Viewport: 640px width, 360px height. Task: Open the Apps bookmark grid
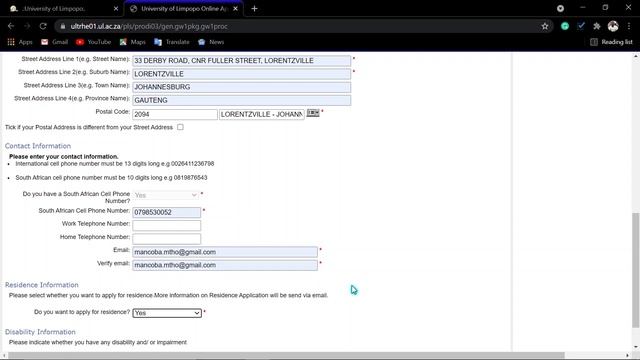pyautogui.click(x=20, y=42)
